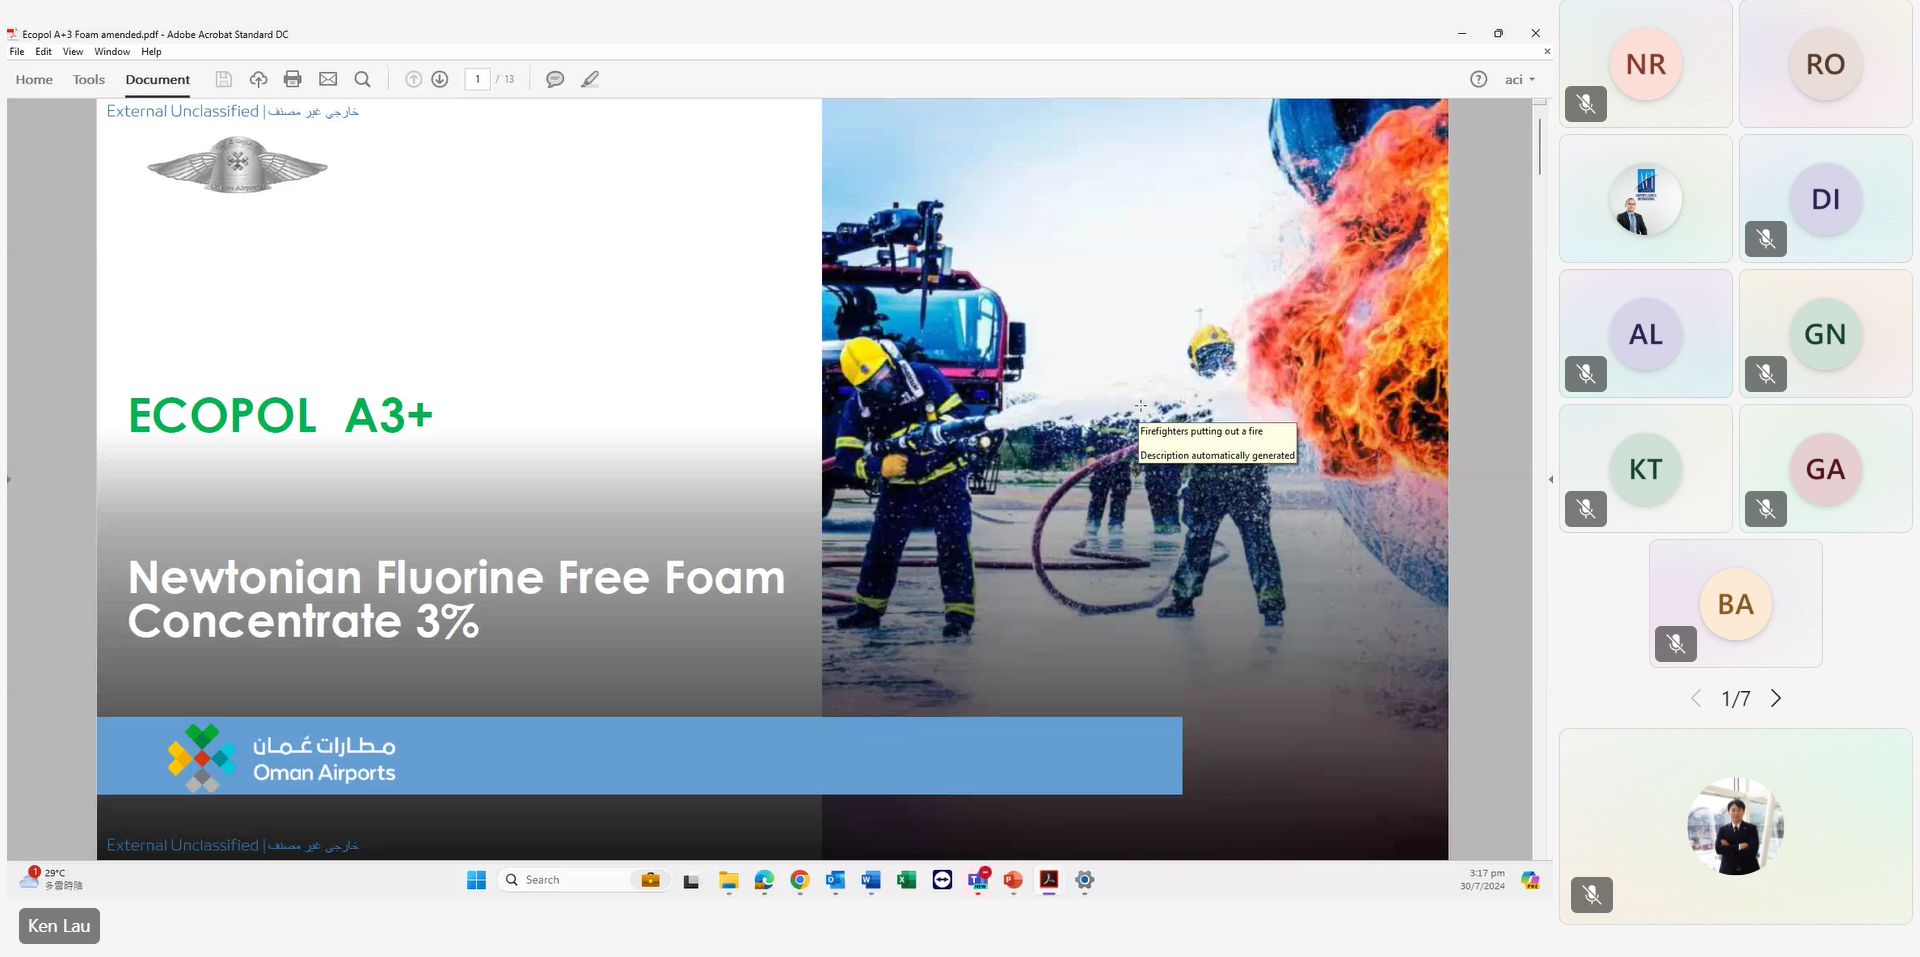Screen dimensions: 1920x957
Task: Go to next page arrow
Action: (x=440, y=79)
